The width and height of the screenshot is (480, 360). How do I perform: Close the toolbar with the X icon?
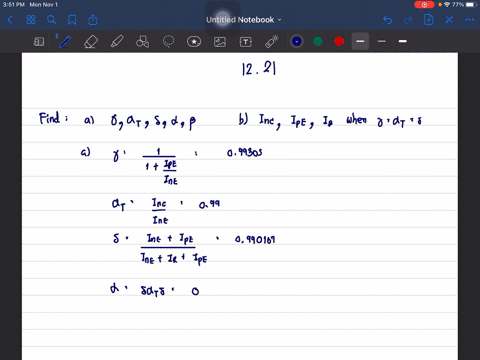pyautogui.click(x=449, y=20)
